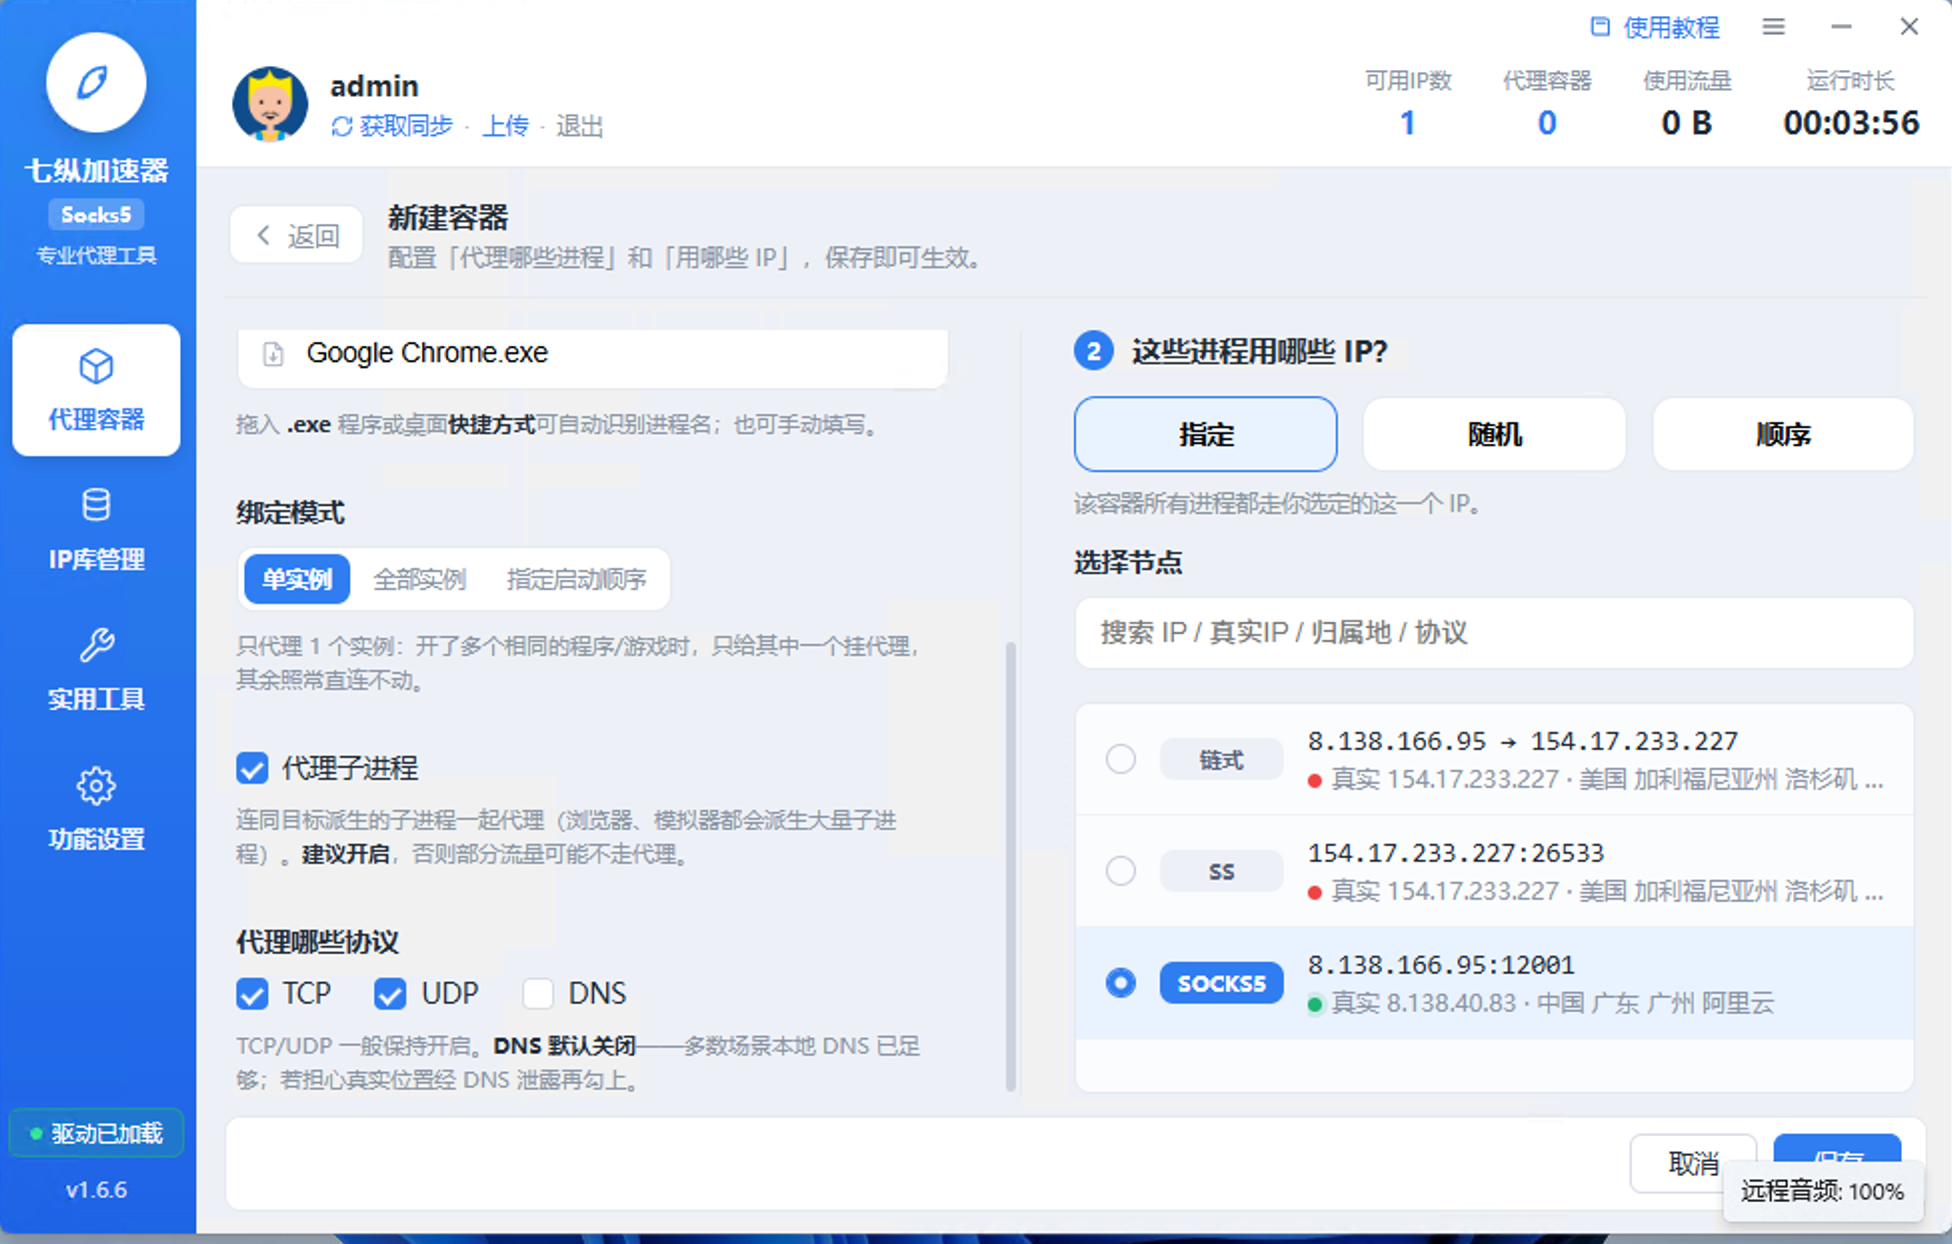The width and height of the screenshot is (1952, 1244).
Task: Select the SOCKS5 node radio button
Action: point(1120,983)
